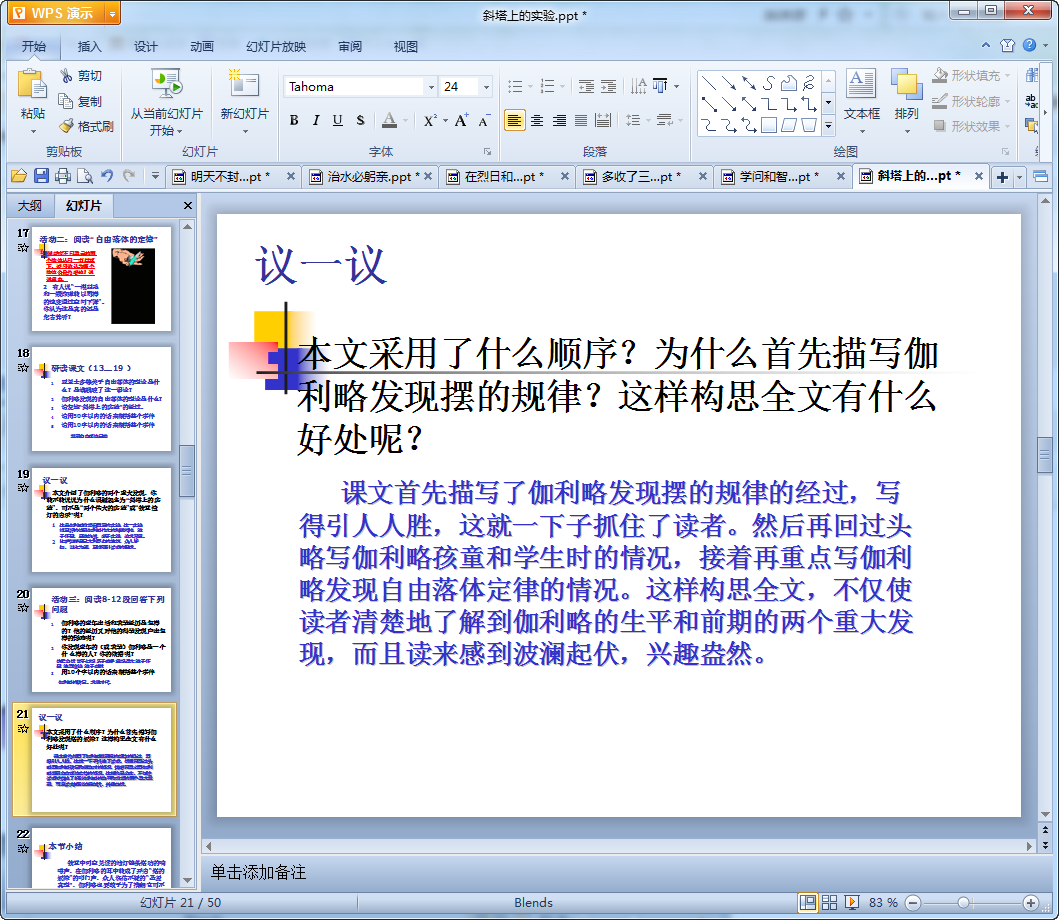
Task: Click the slideshow play icon in status bar
Action: (x=852, y=902)
